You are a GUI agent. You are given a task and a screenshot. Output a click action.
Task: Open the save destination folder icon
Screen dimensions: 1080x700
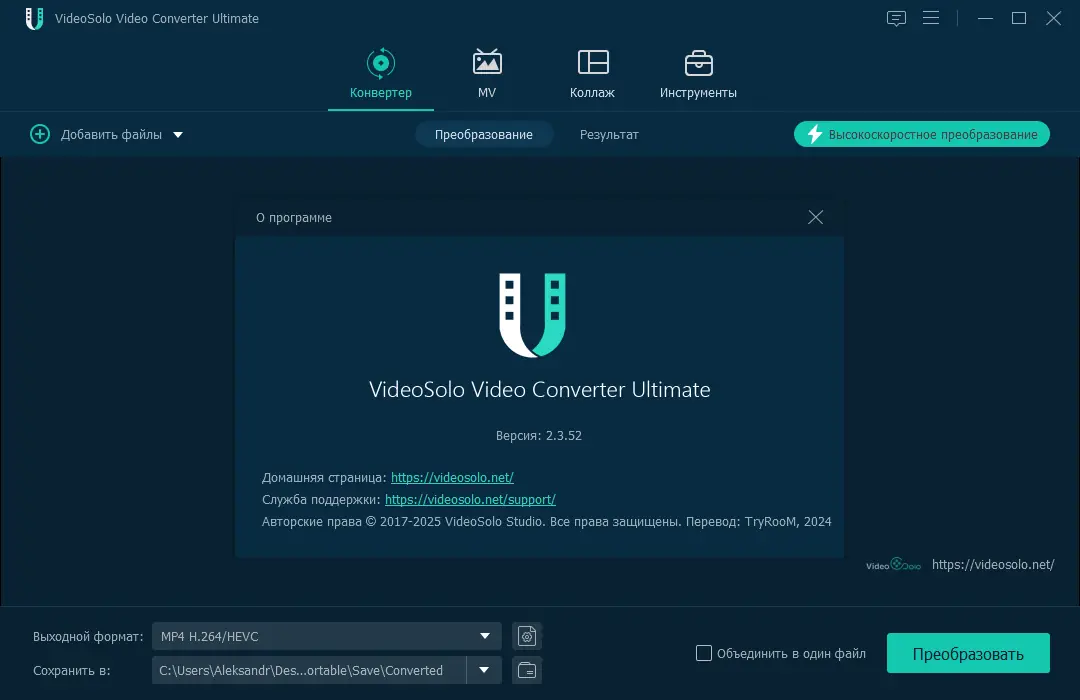[526, 670]
